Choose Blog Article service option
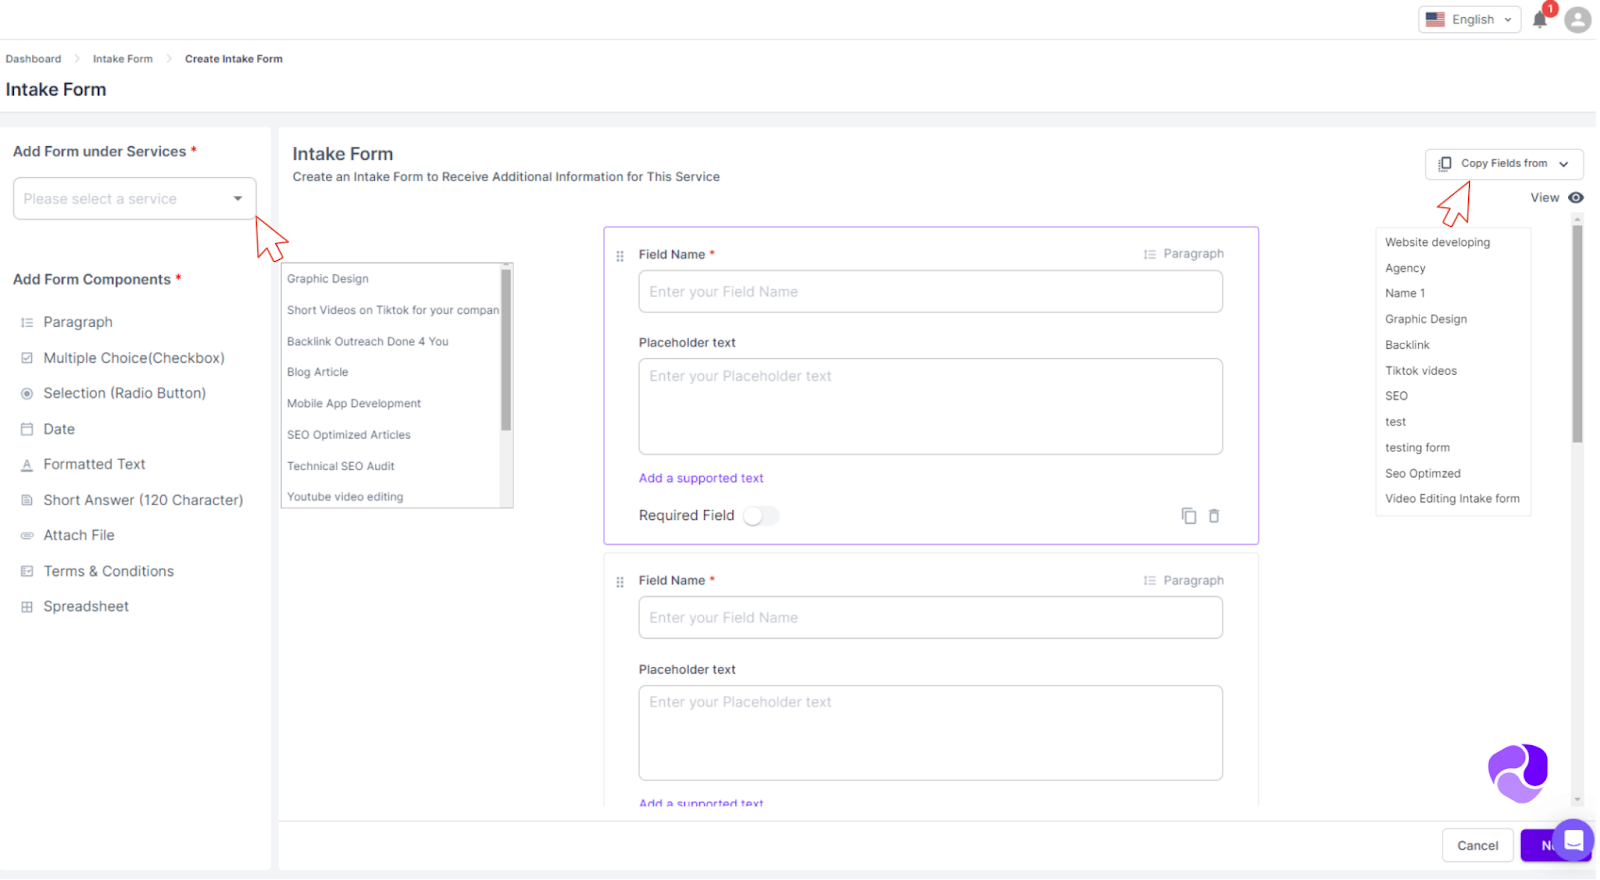Screen dimensions: 1600x880 [317, 372]
